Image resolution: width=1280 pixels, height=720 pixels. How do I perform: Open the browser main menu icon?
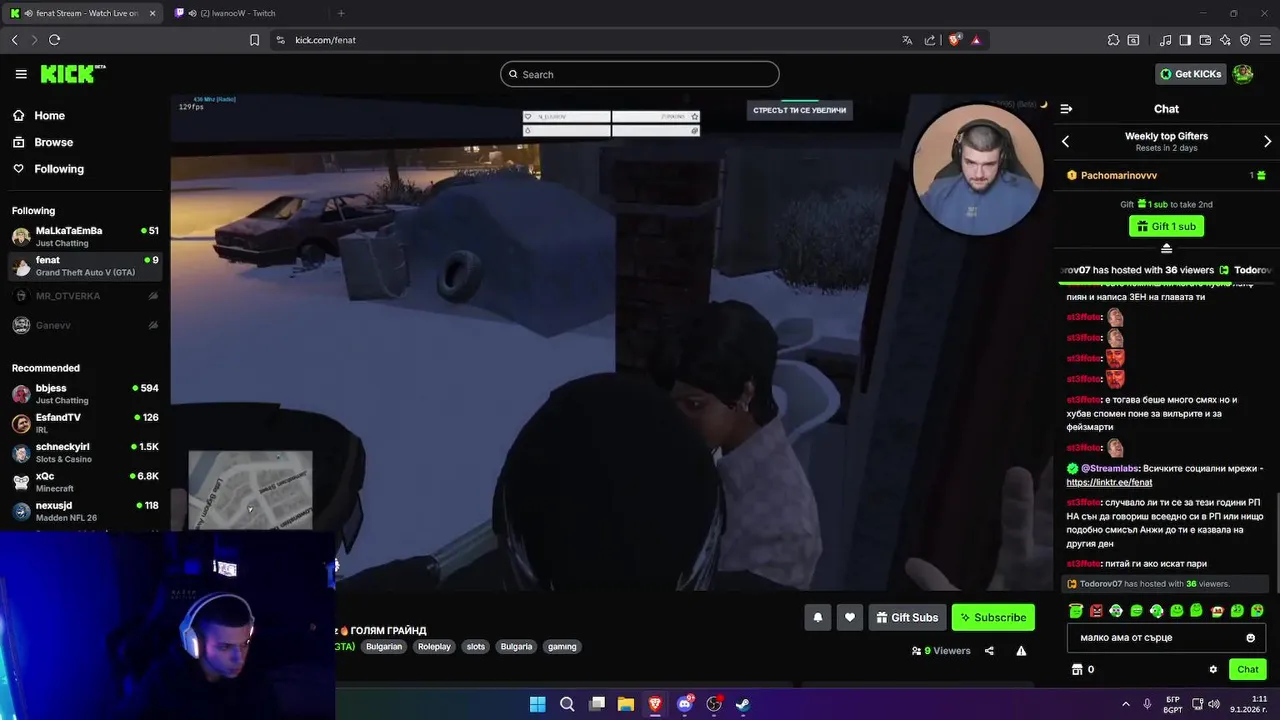(1265, 40)
